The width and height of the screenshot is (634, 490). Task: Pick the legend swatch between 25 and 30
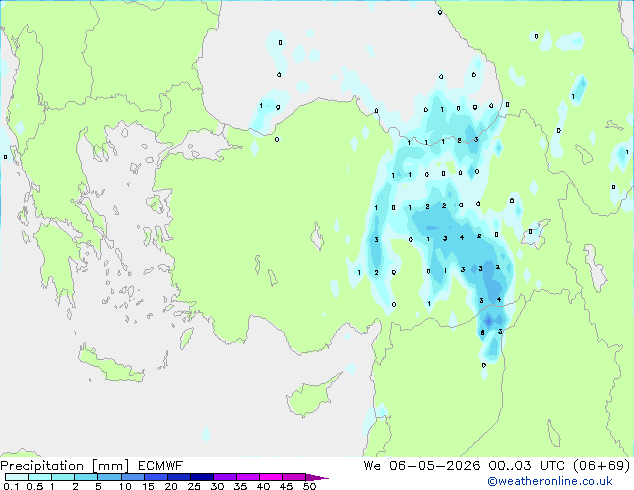(202, 477)
